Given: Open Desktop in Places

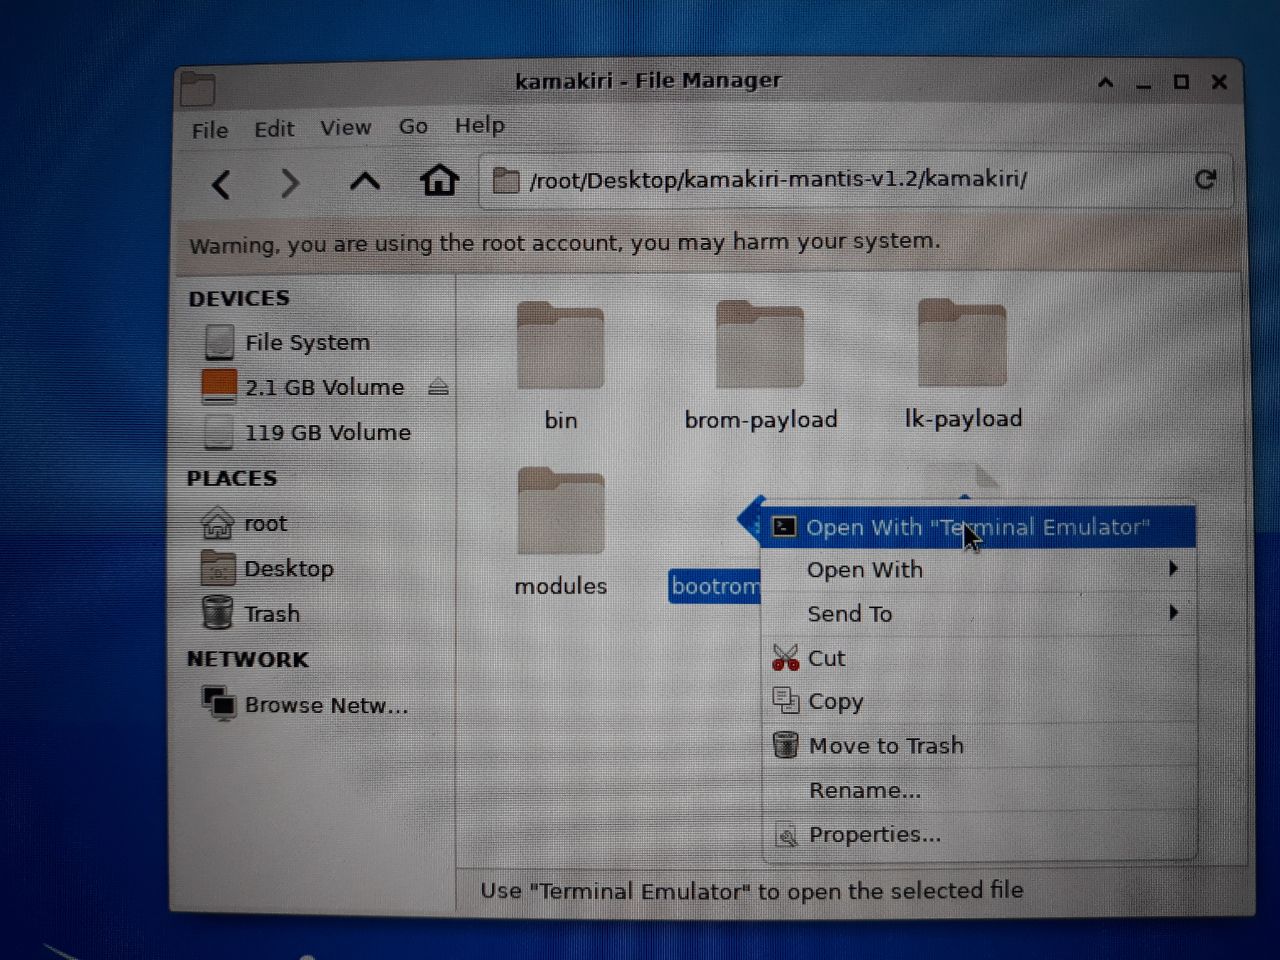Looking at the screenshot, I should click(267, 568).
